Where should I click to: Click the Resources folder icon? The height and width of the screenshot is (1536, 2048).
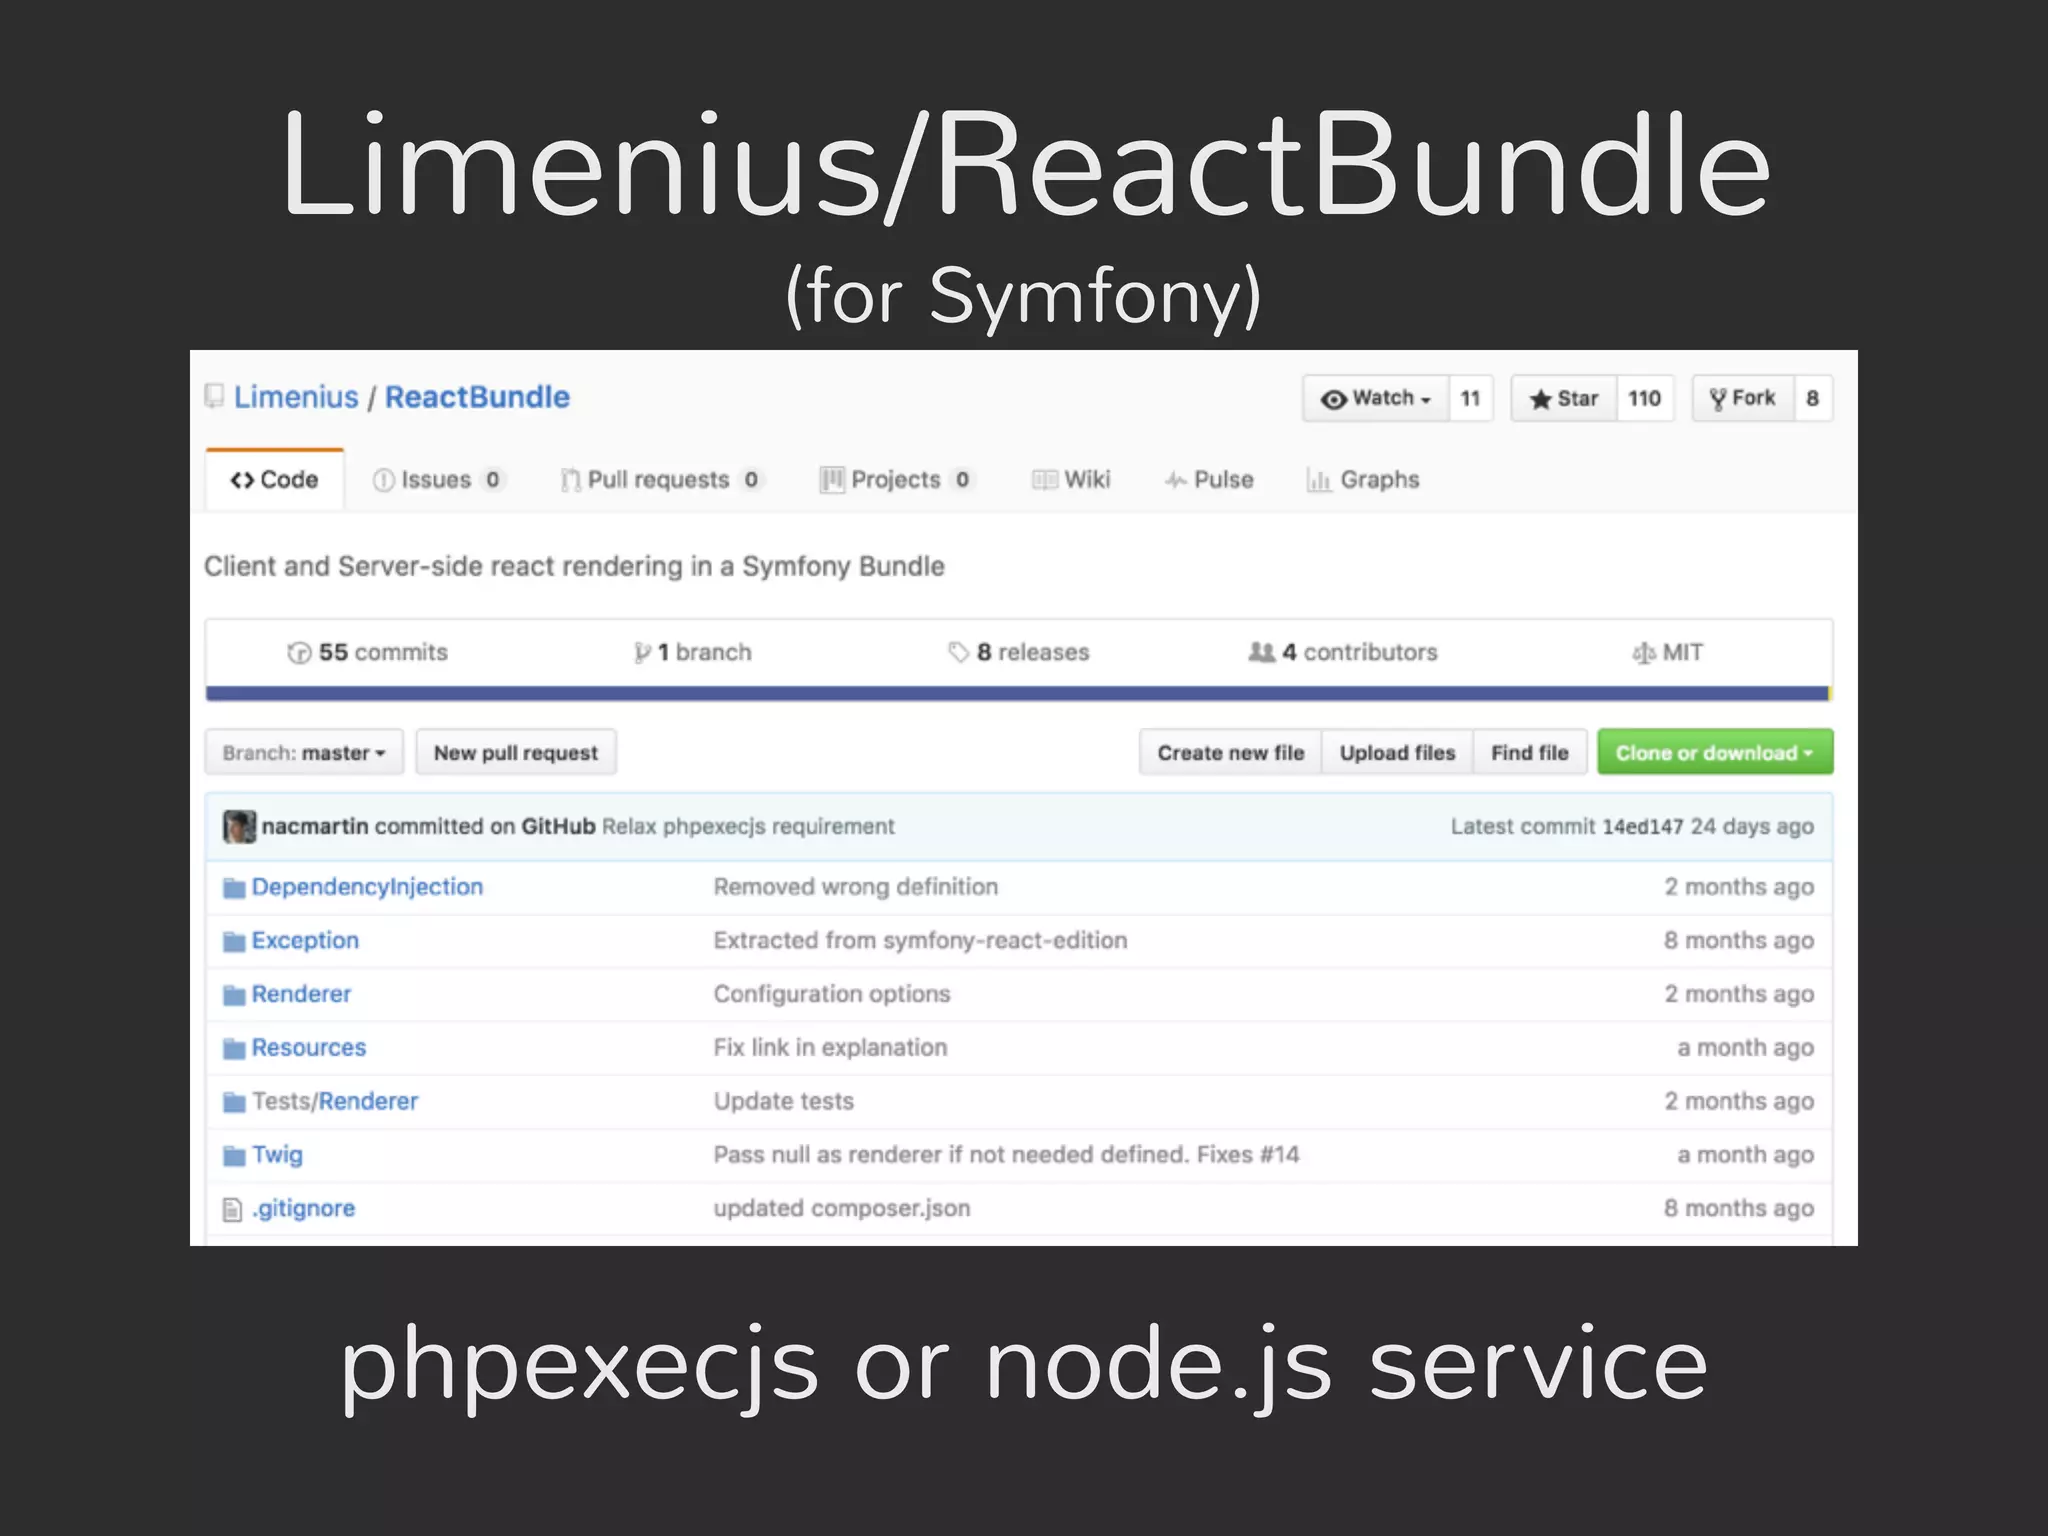pos(234,1049)
